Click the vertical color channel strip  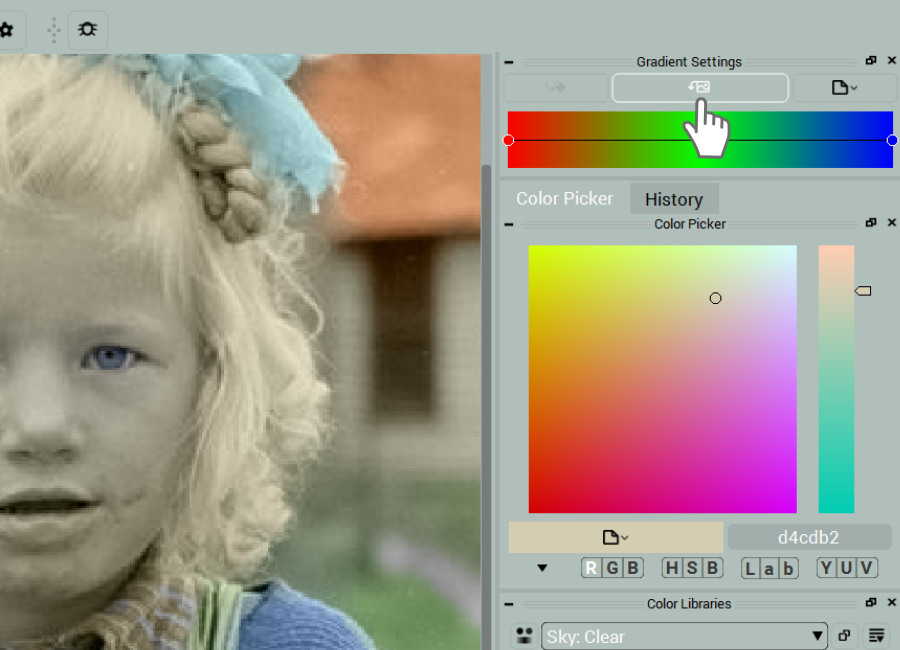[836, 379]
